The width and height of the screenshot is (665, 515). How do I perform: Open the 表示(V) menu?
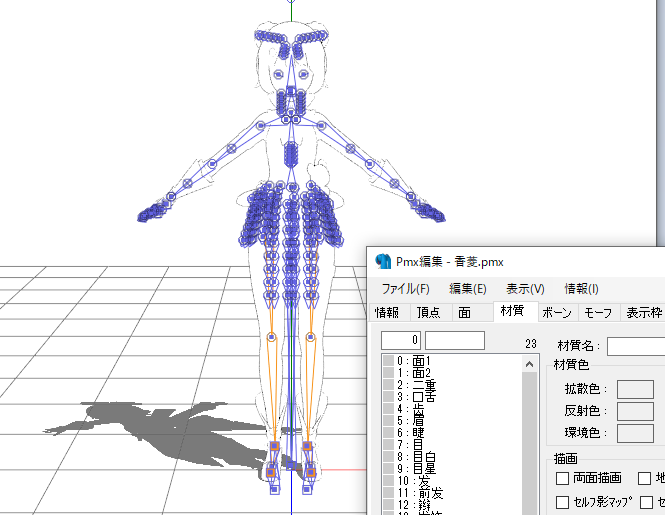(525, 289)
